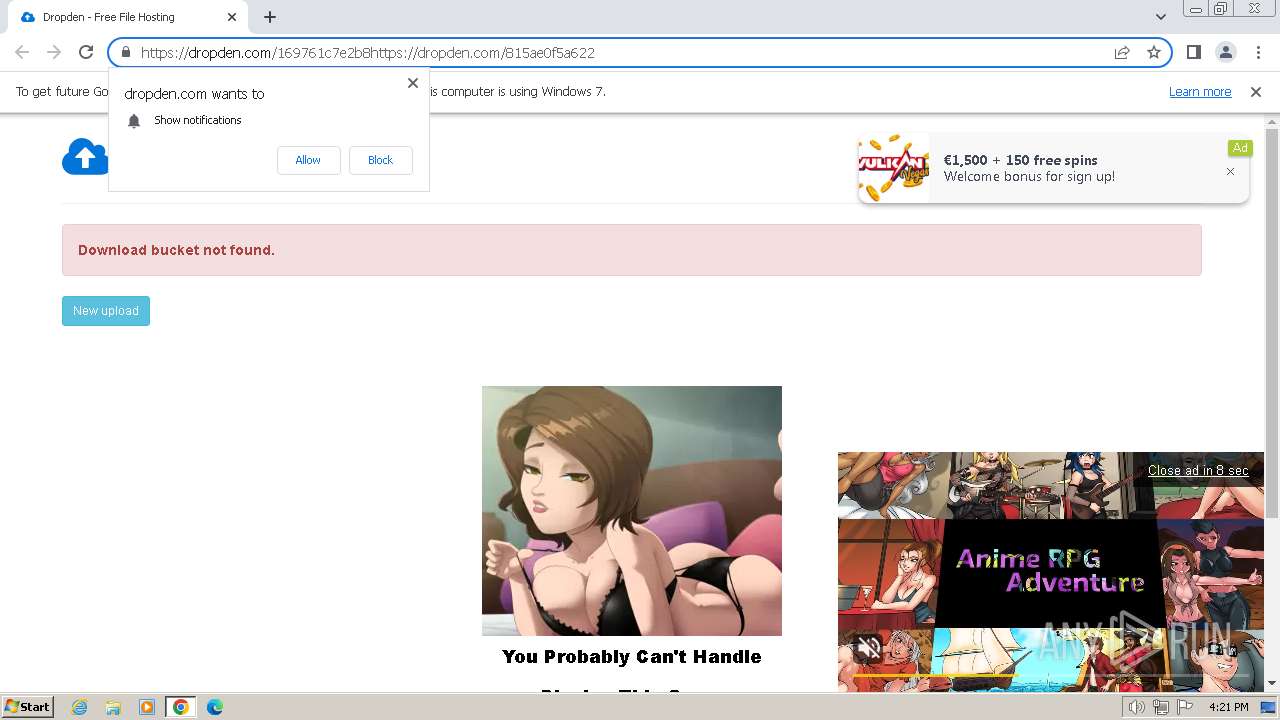The height and width of the screenshot is (720, 1280).
Task: Open a new tab with plus button
Action: click(x=270, y=17)
